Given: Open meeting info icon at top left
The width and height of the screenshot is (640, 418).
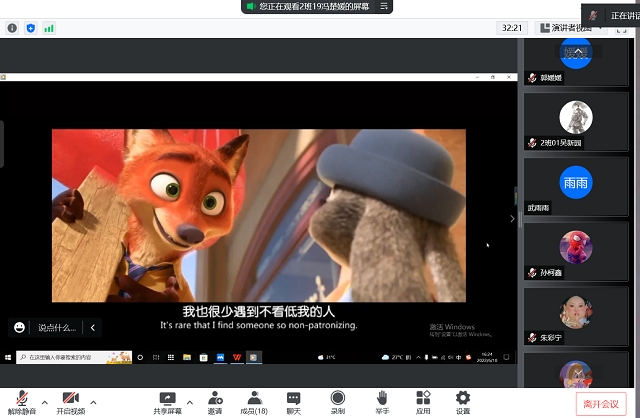Looking at the screenshot, I should pyautogui.click(x=12, y=28).
